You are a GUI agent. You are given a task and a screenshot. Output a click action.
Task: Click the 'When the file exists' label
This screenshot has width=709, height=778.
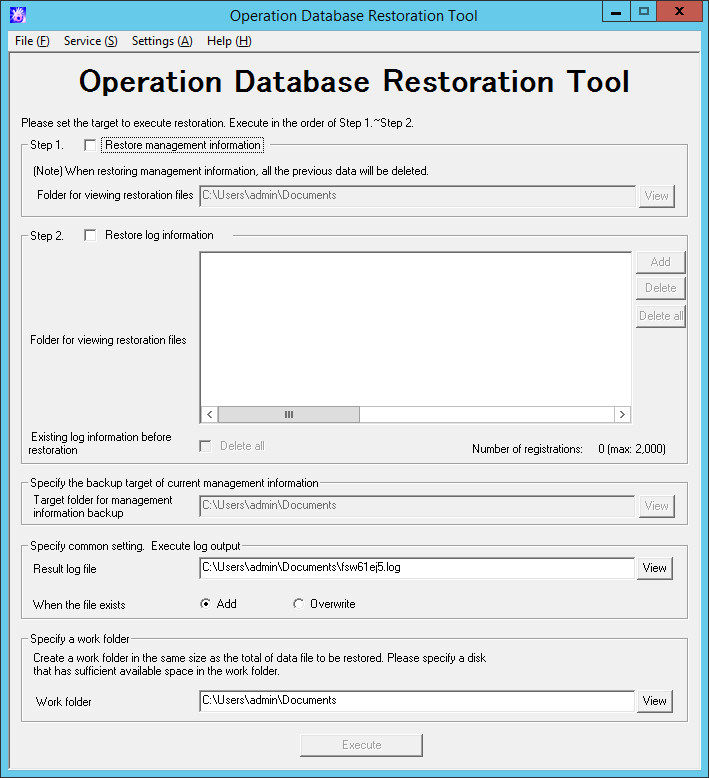pyautogui.click(x=79, y=605)
